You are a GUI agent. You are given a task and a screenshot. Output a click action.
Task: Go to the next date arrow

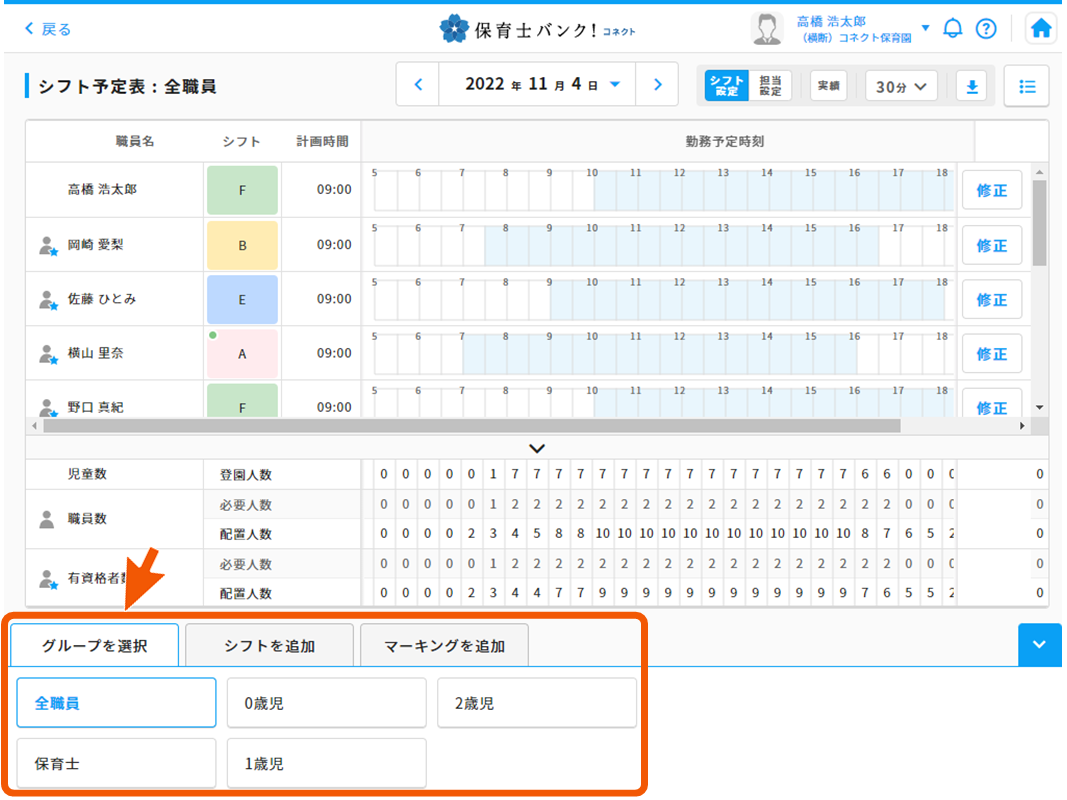click(x=657, y=84)
